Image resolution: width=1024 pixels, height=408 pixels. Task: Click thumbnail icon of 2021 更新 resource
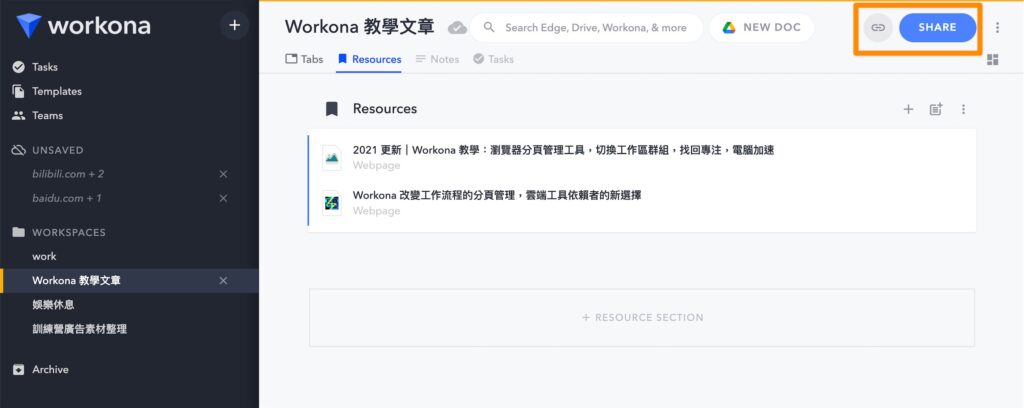(332, 157)
